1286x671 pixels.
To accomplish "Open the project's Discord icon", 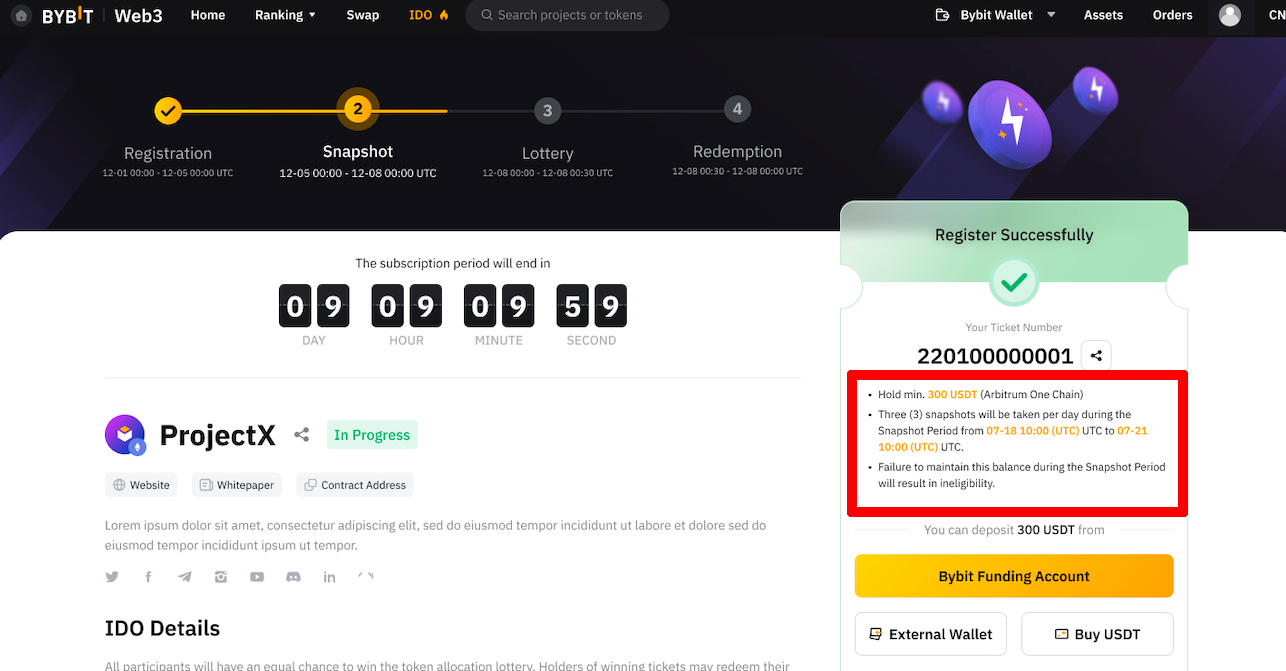I will click(293, 577).
